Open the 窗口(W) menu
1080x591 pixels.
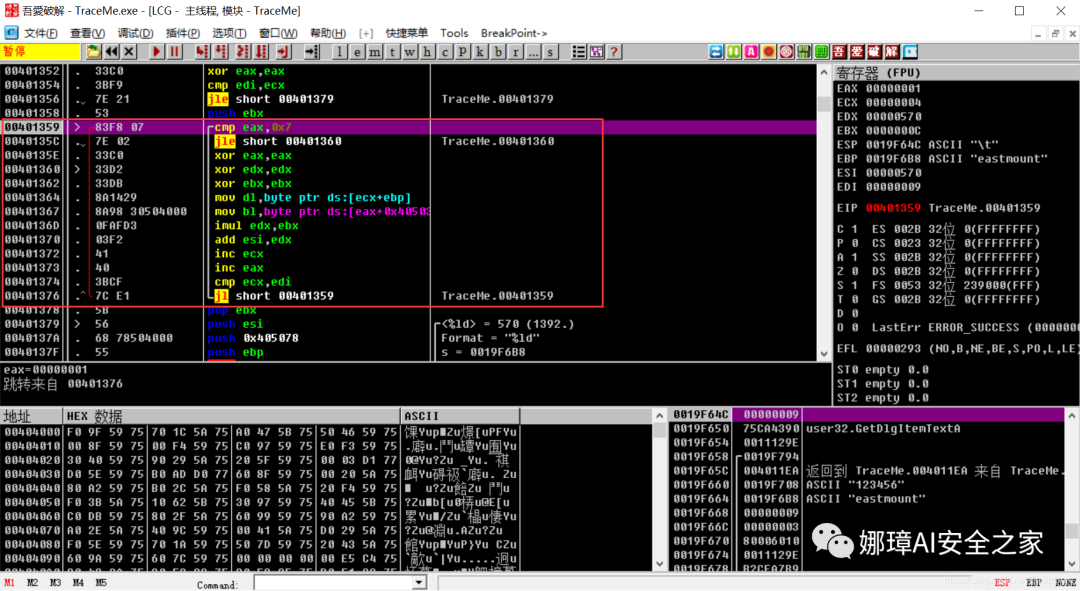point(278,33)
